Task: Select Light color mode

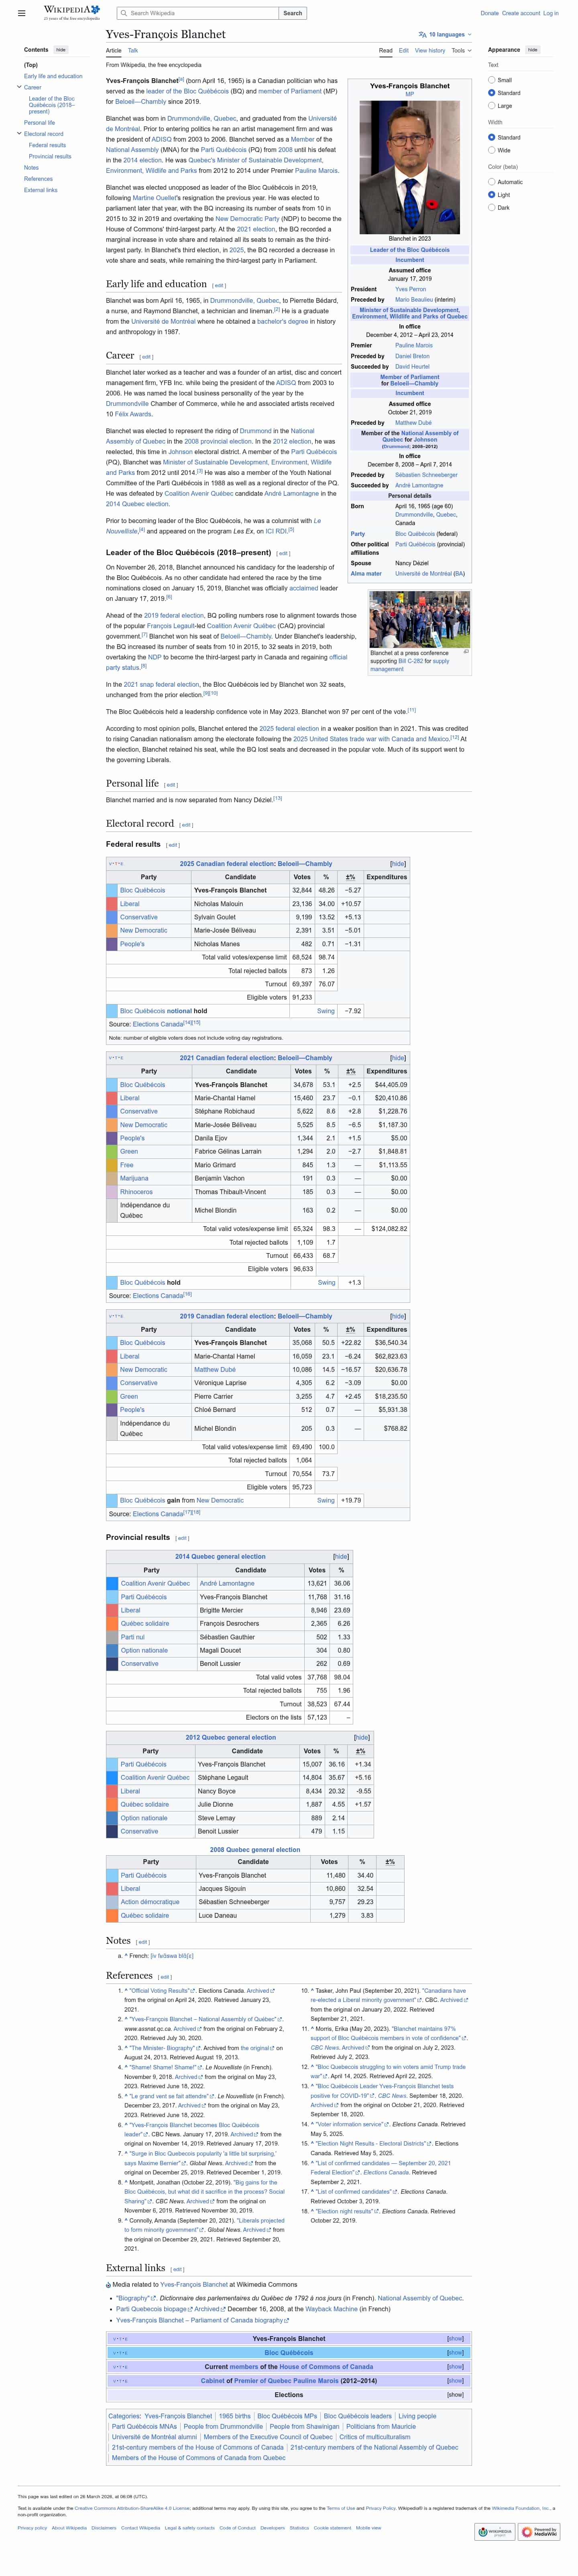Action: [492, 195]
